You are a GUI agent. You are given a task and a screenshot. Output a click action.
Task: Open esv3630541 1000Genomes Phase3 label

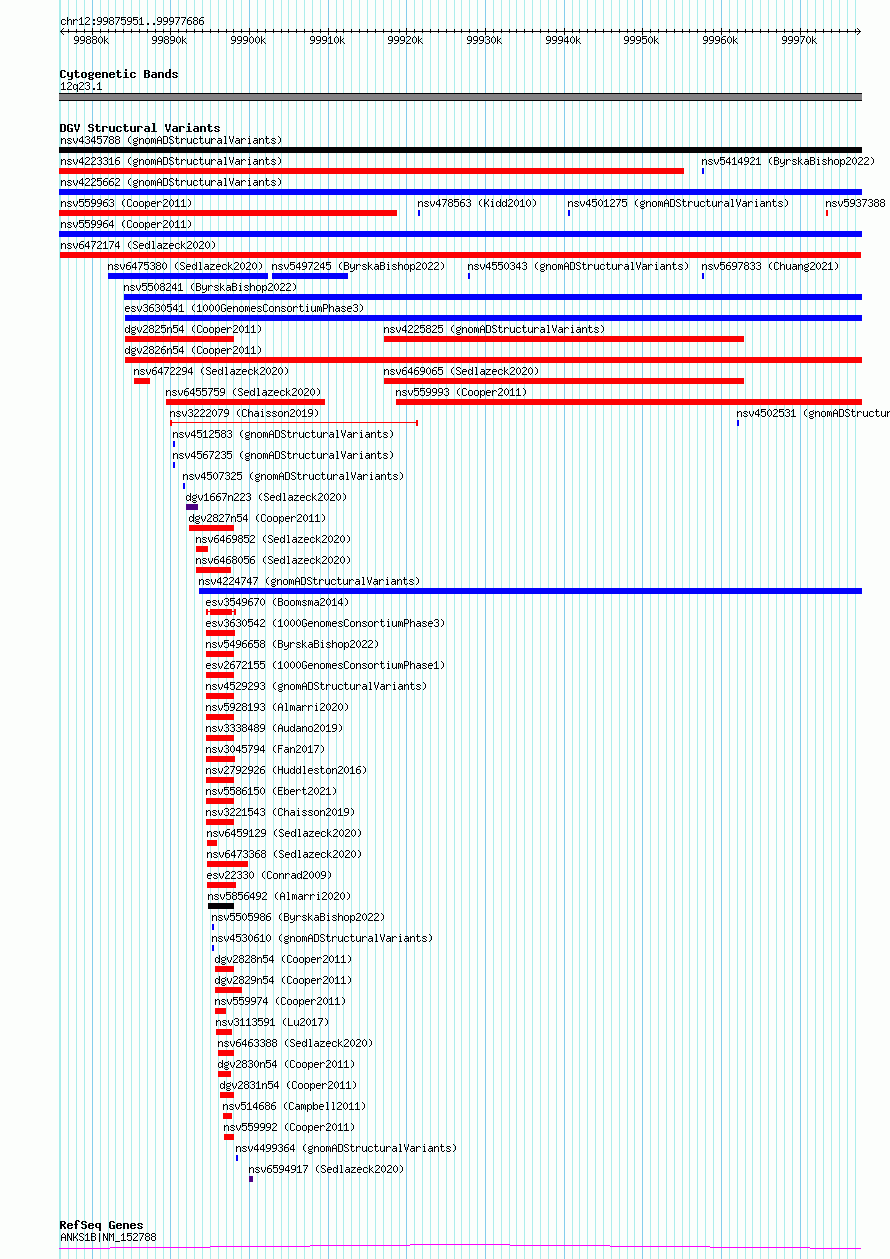[244, 308]
